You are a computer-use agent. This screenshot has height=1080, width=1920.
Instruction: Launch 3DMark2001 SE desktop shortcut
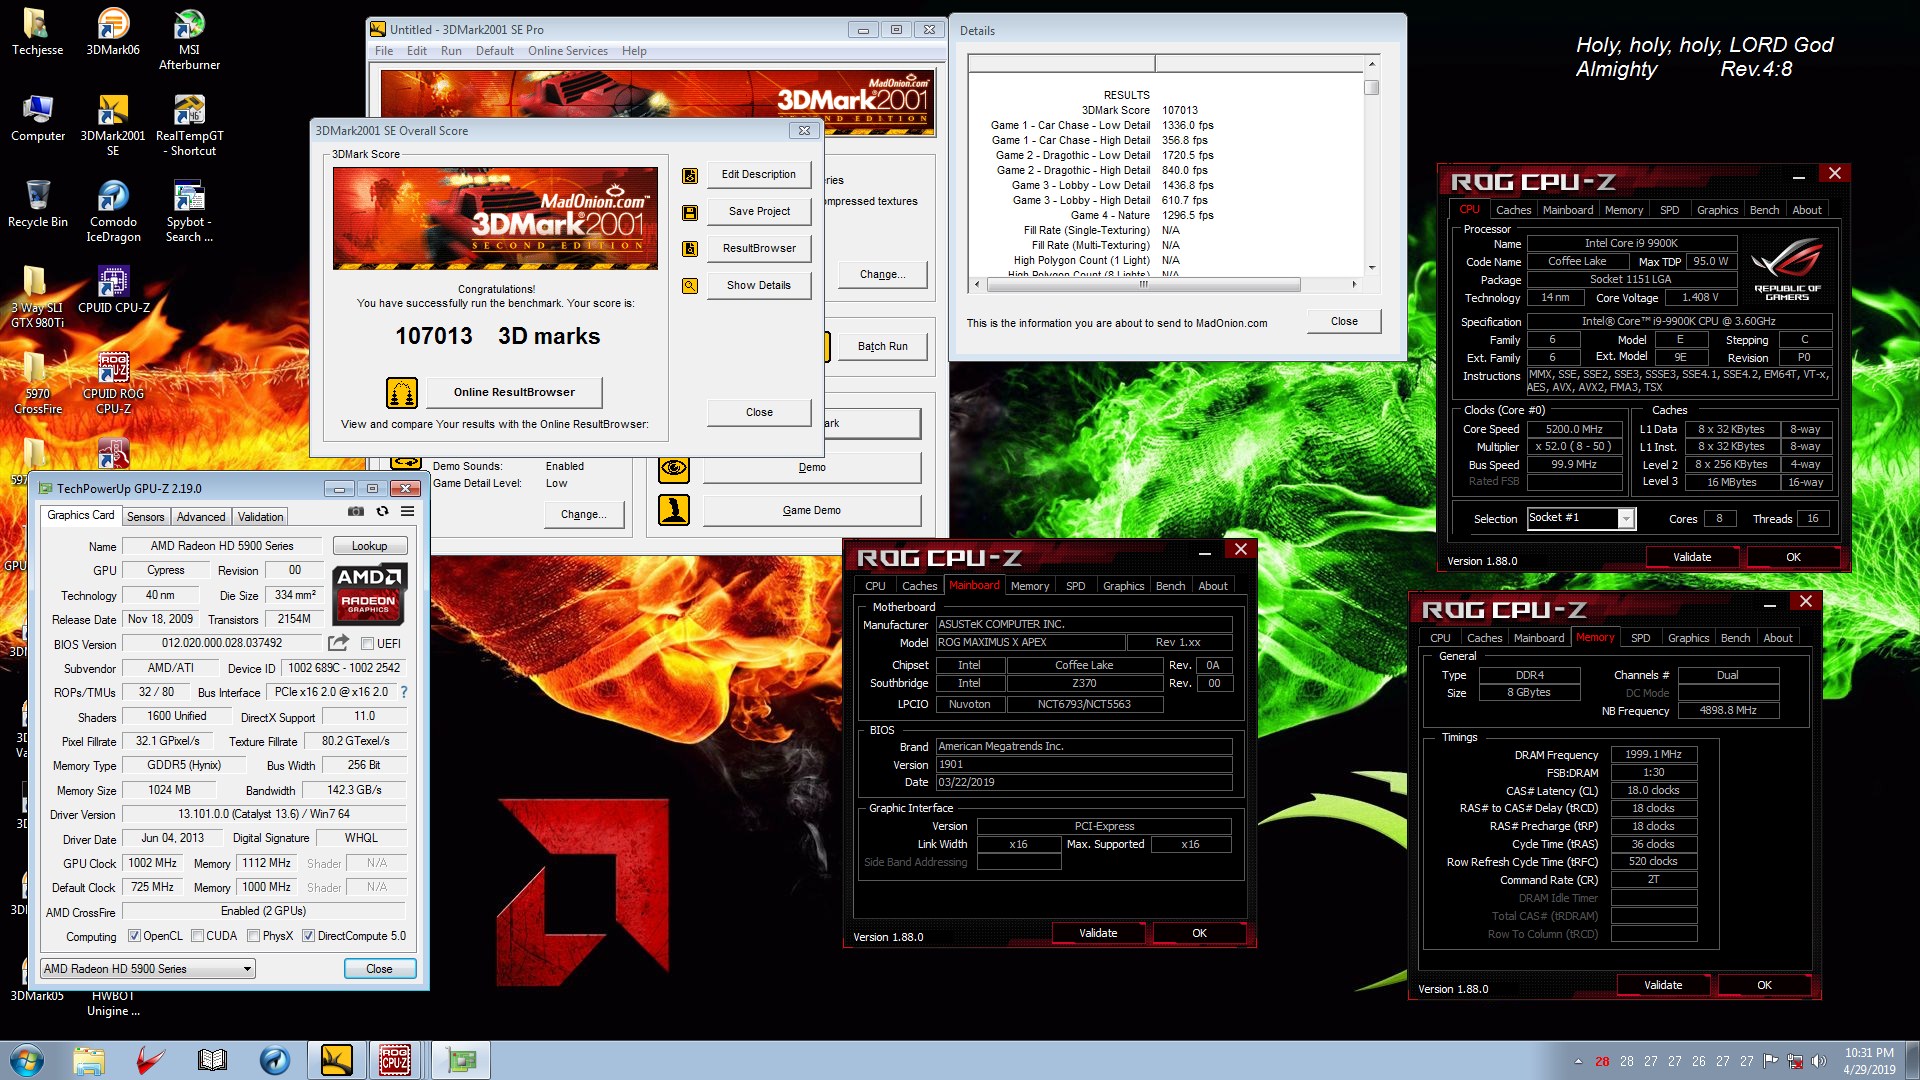point(113,125)
